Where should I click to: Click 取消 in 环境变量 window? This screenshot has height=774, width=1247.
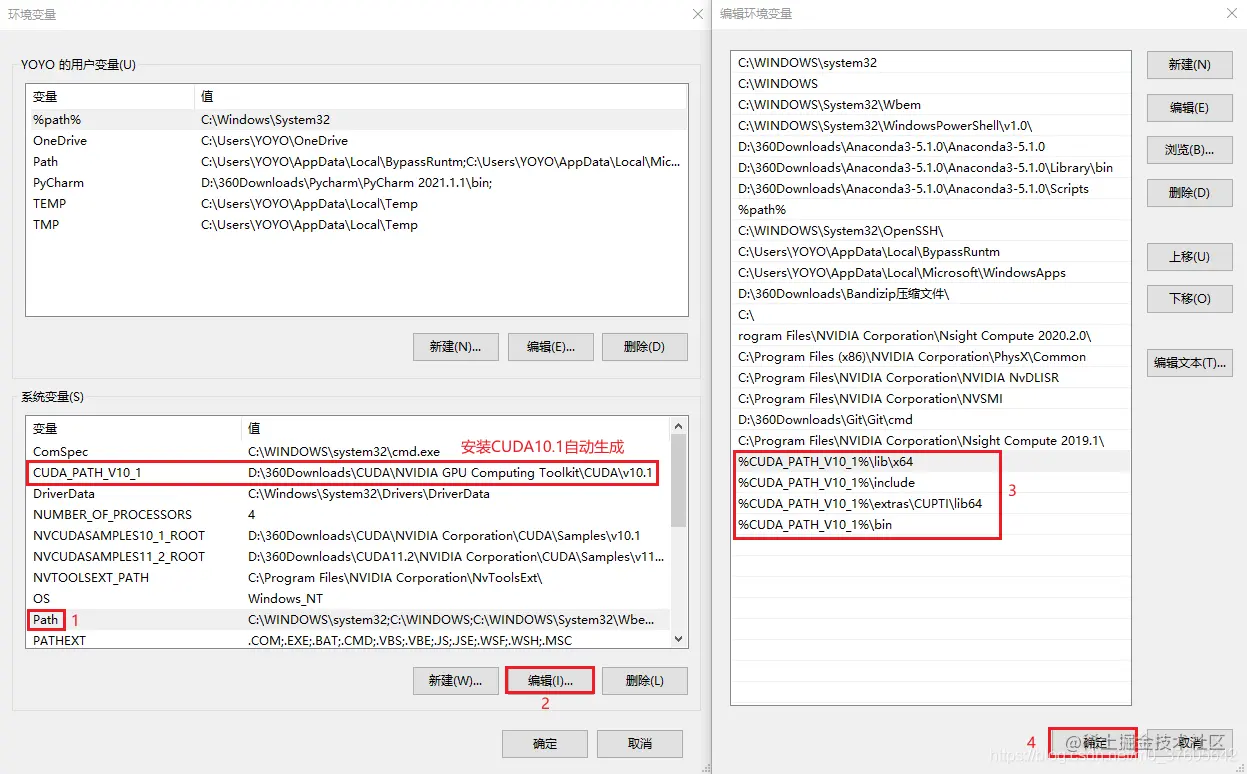[x=640, y=744]
